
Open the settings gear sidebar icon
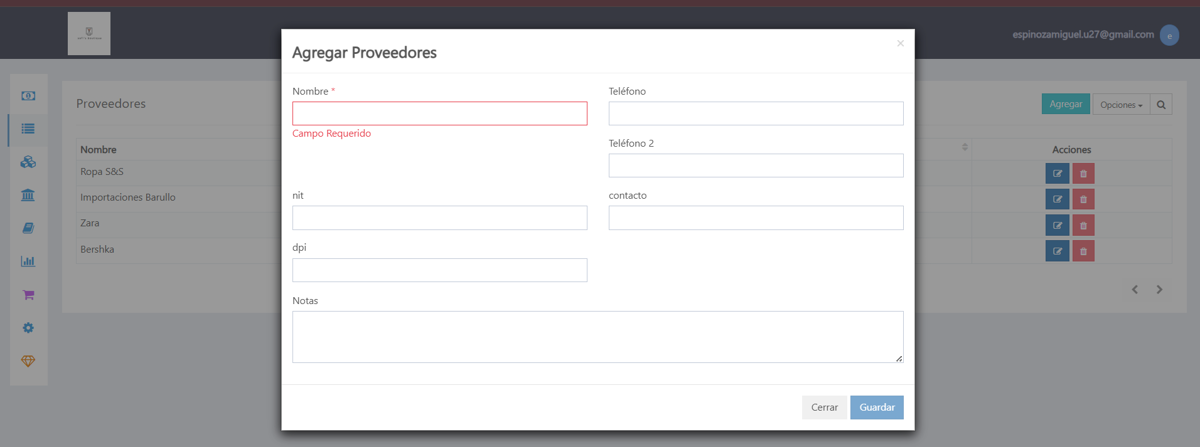pos(28,328)
